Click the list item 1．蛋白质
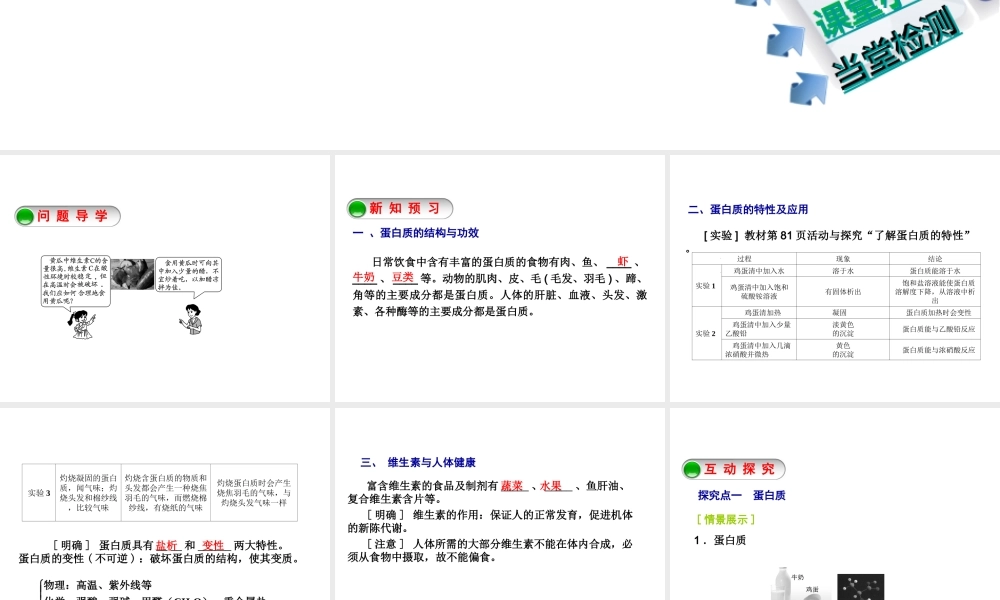Image resolution: width=1000 pixels, height=600 pixels. click(720, 540)
